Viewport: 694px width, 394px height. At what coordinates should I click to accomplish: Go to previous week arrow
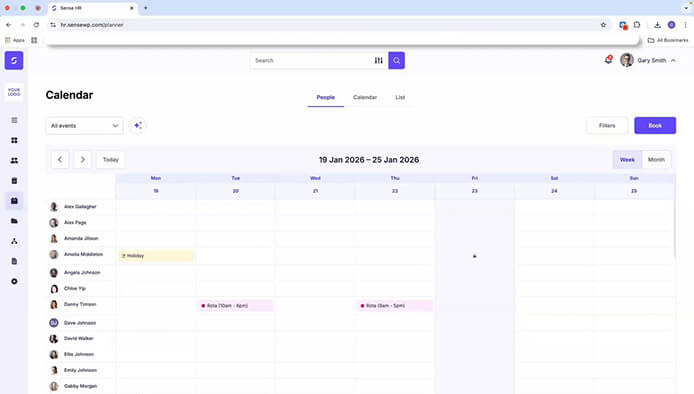[60, 160]
